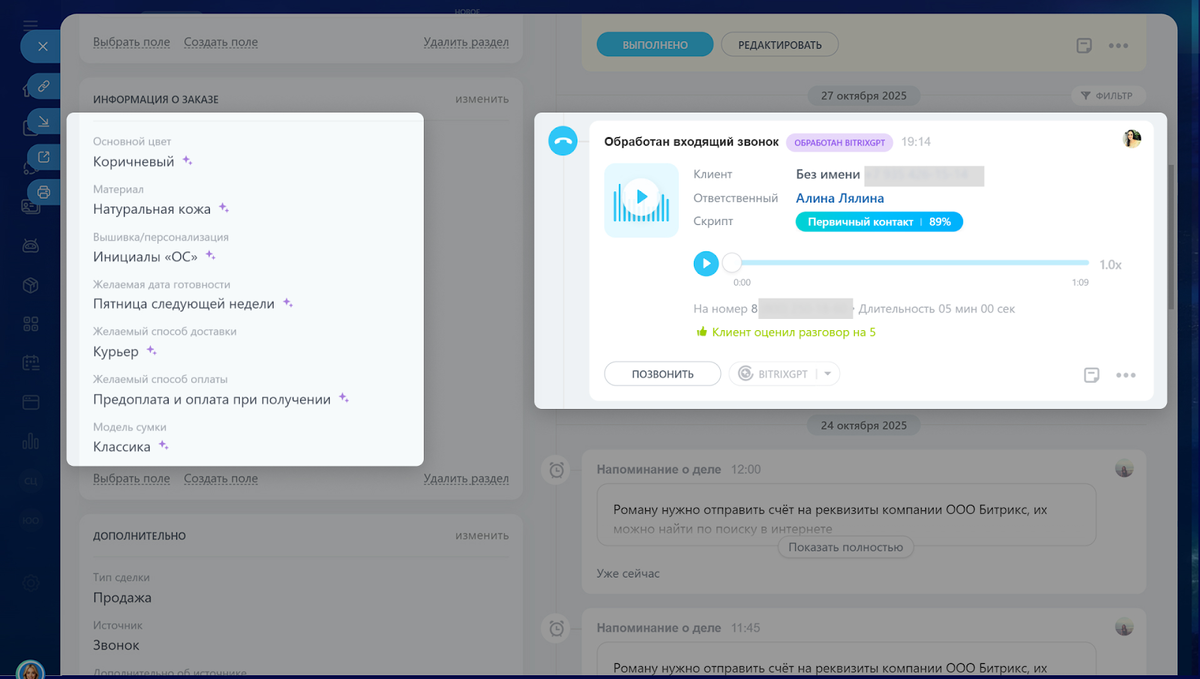The height and width of the screenshot is (679, 1200).
Task: Copy the deal link using the chain icon
Action: click(43, 87)
